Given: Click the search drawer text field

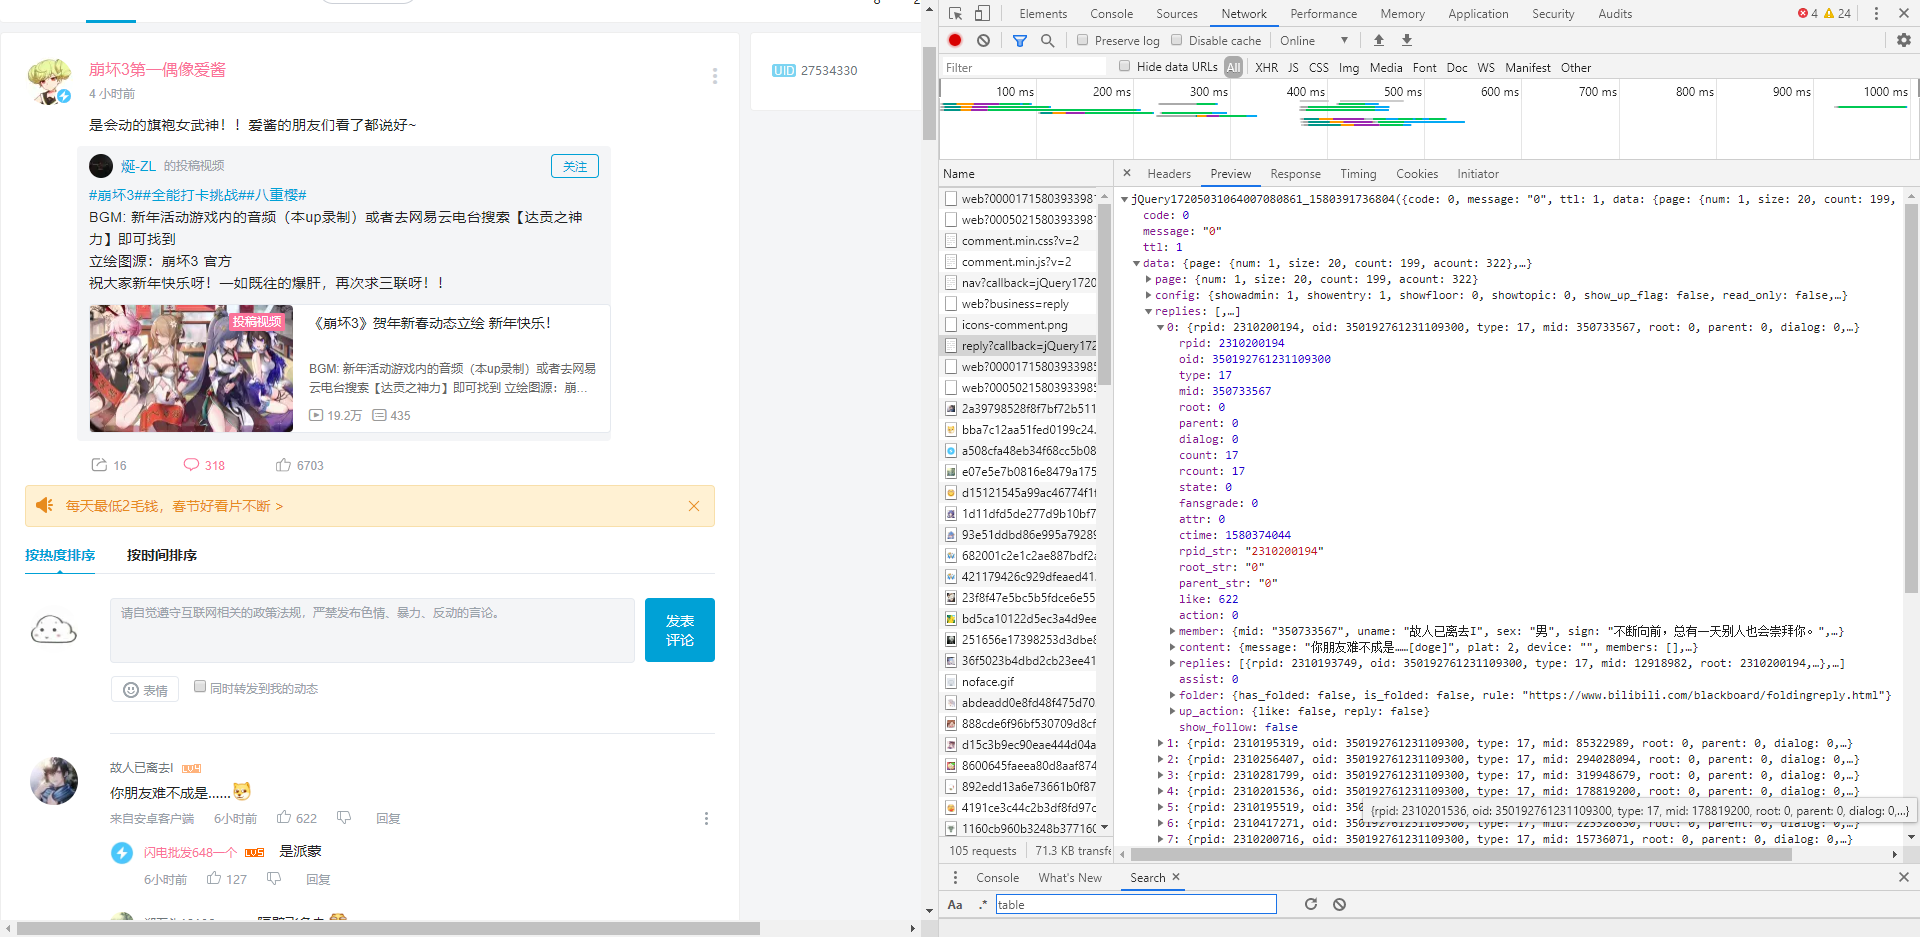Looking at the screenshot, I should click(x=1136, y=904).
